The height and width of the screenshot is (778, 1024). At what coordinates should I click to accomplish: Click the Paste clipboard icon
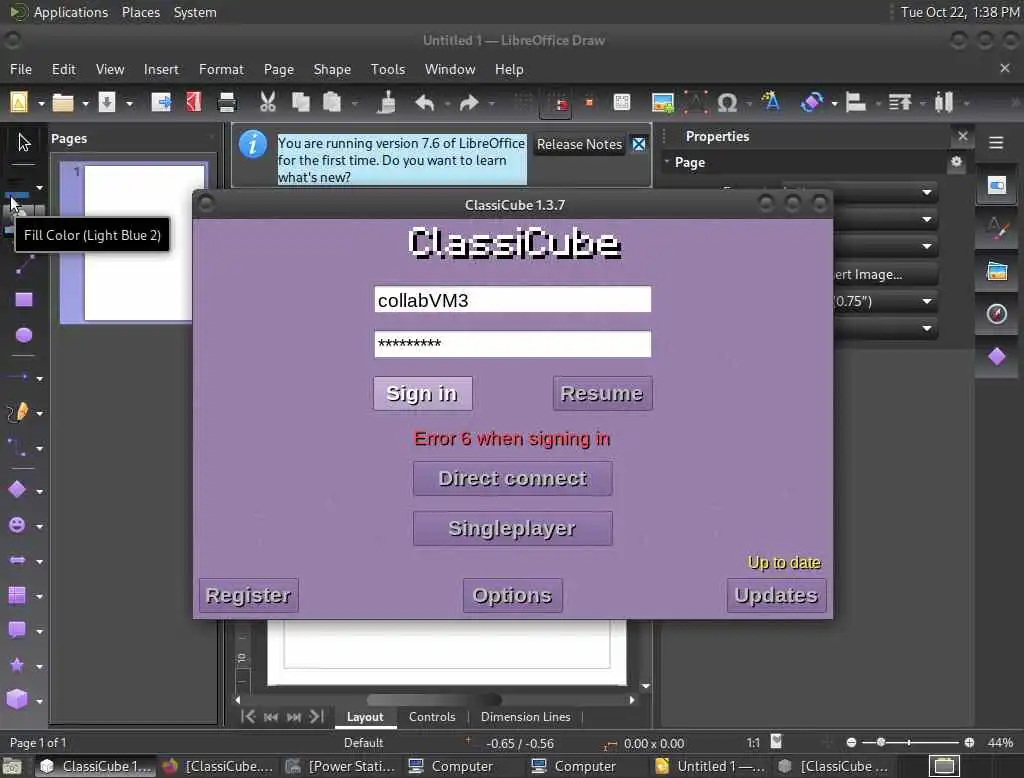332,103
